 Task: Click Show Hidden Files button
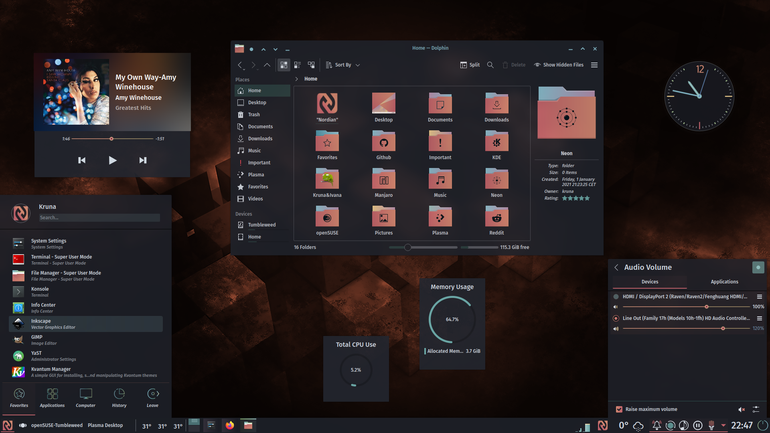(558, 65)
